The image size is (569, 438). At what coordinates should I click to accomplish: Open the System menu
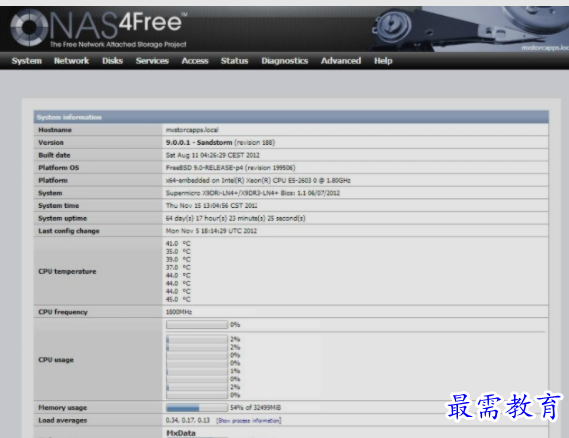tap(26, 61)
